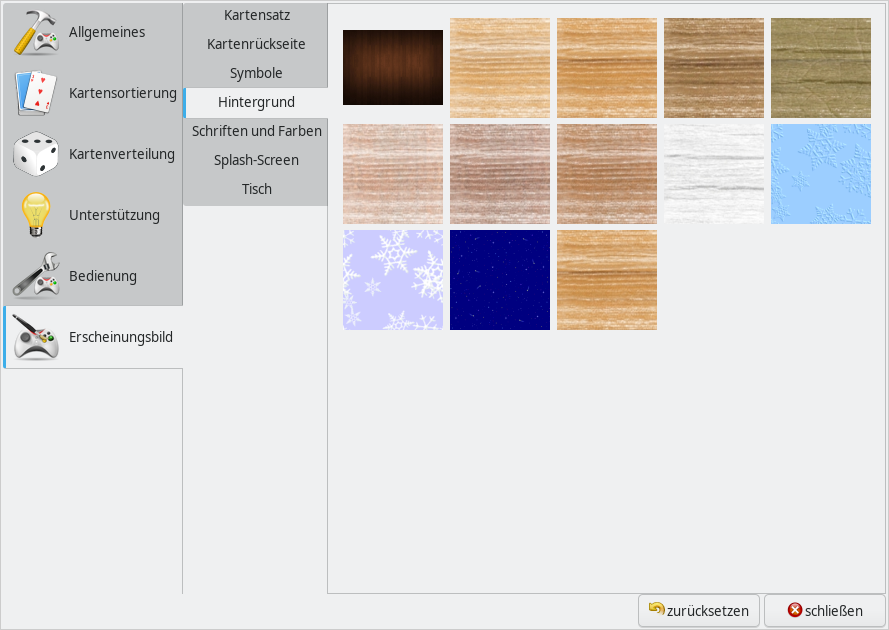Select the dark blue starry background

tap(500, 280)
